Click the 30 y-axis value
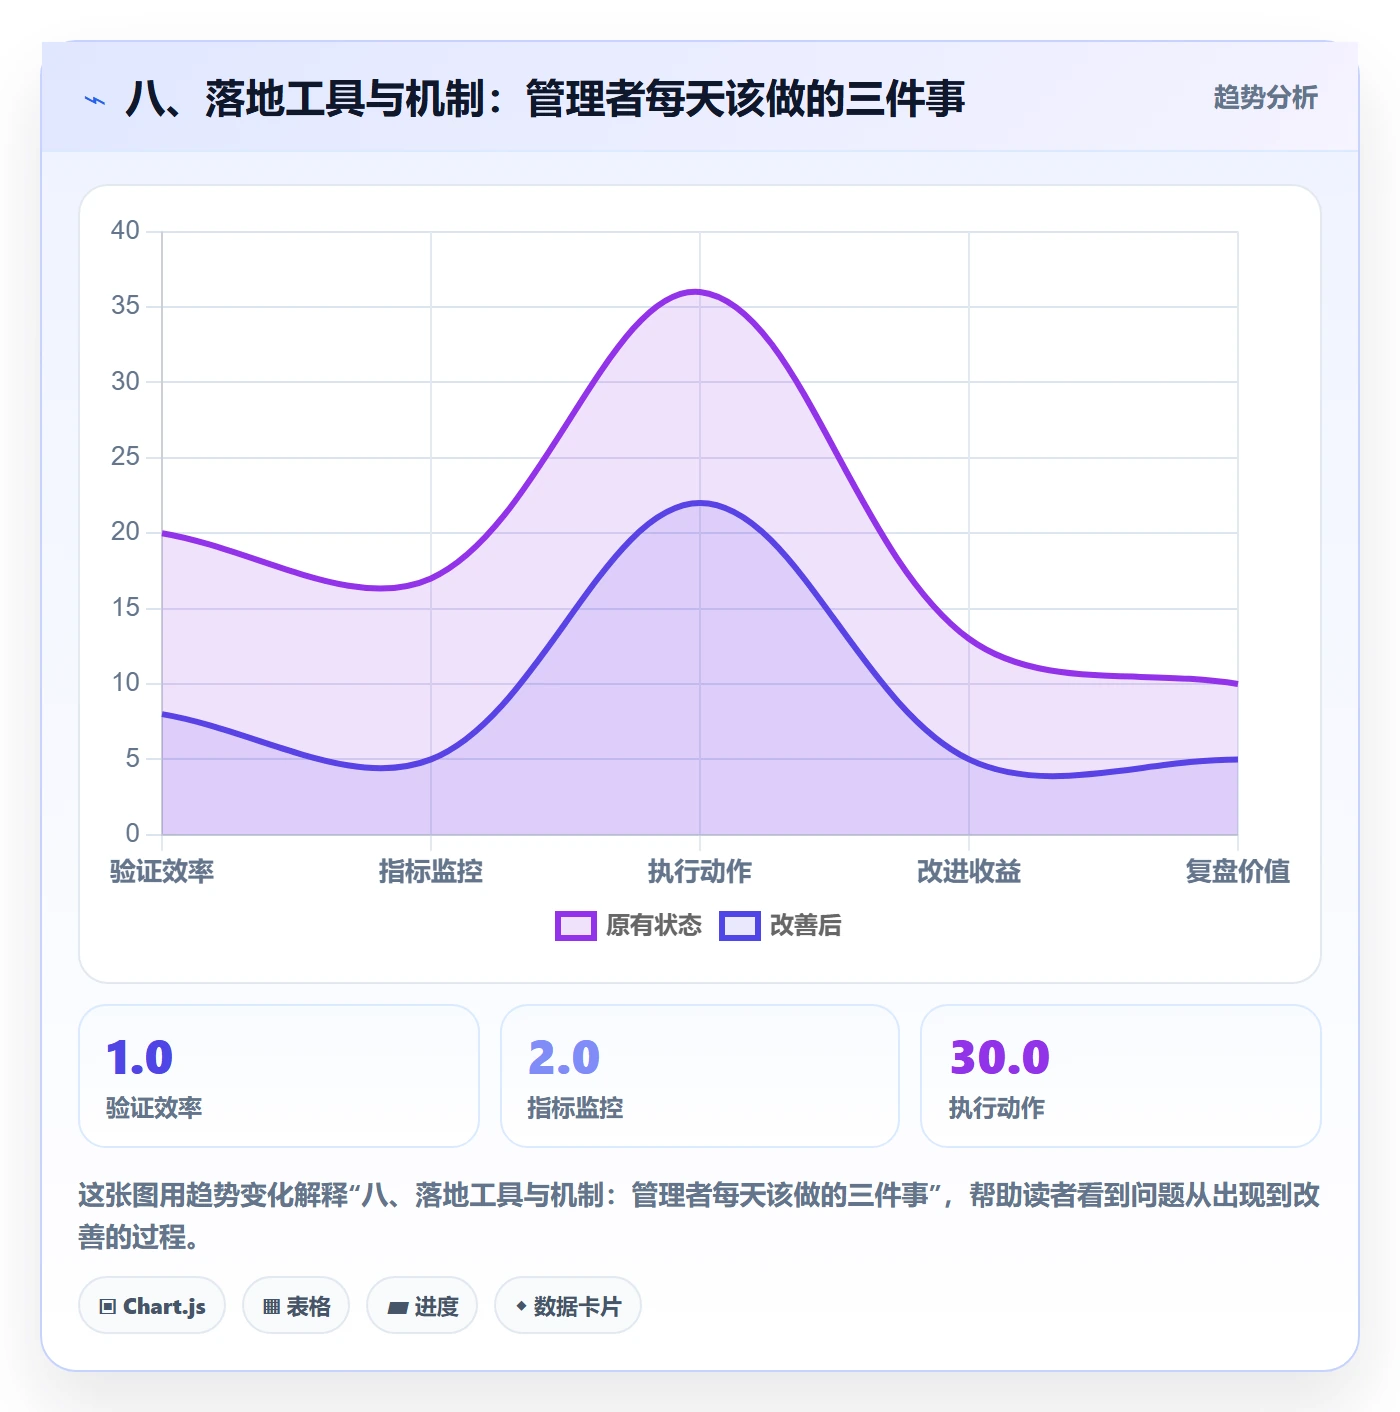Viewport: 1400px width, 1412px height. 125,382
